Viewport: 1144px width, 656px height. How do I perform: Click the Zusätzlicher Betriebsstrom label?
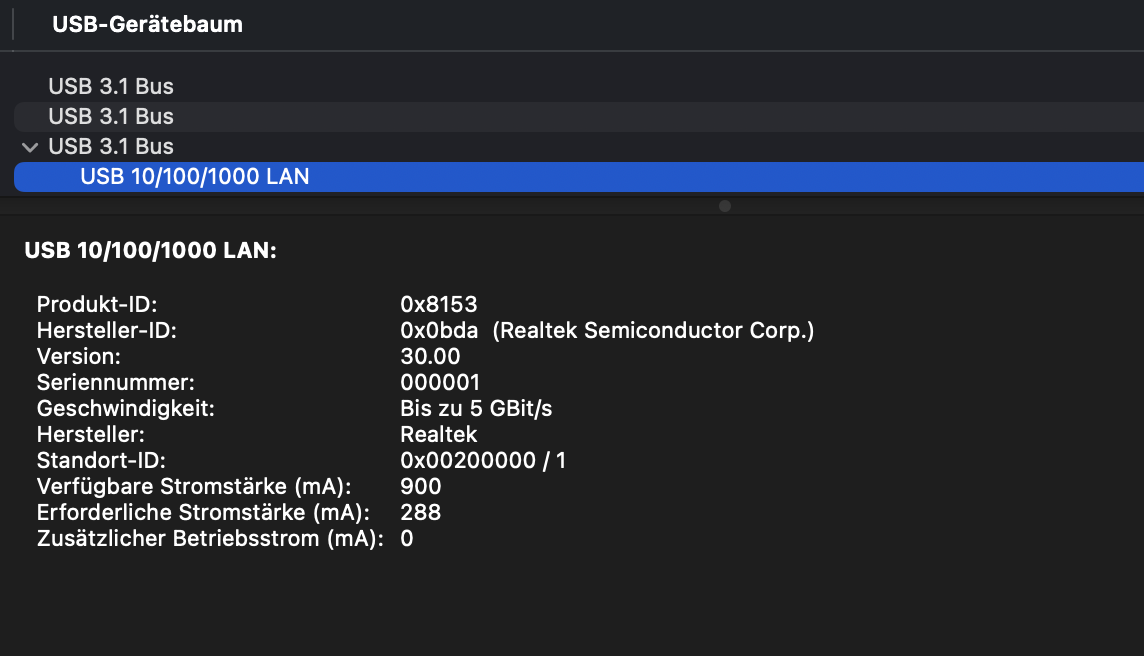pyautogui.click(x=210, y=538)
